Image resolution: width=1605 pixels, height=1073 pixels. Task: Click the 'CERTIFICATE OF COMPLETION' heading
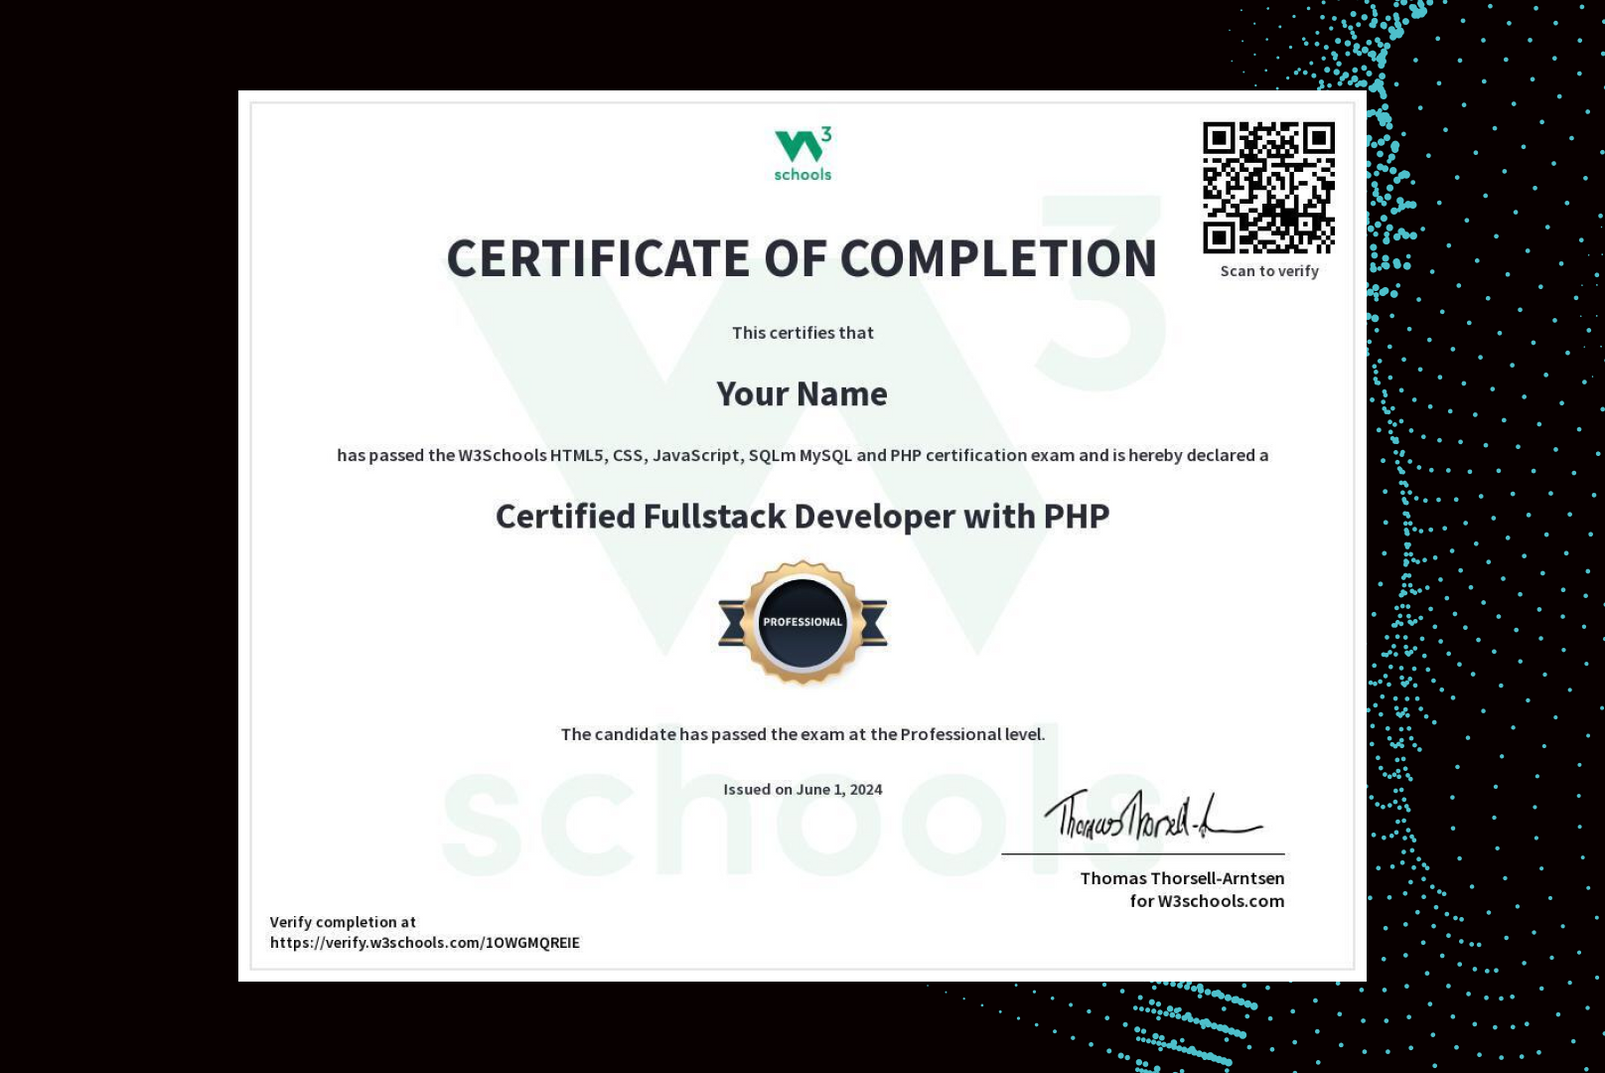[x=801, y=258]
